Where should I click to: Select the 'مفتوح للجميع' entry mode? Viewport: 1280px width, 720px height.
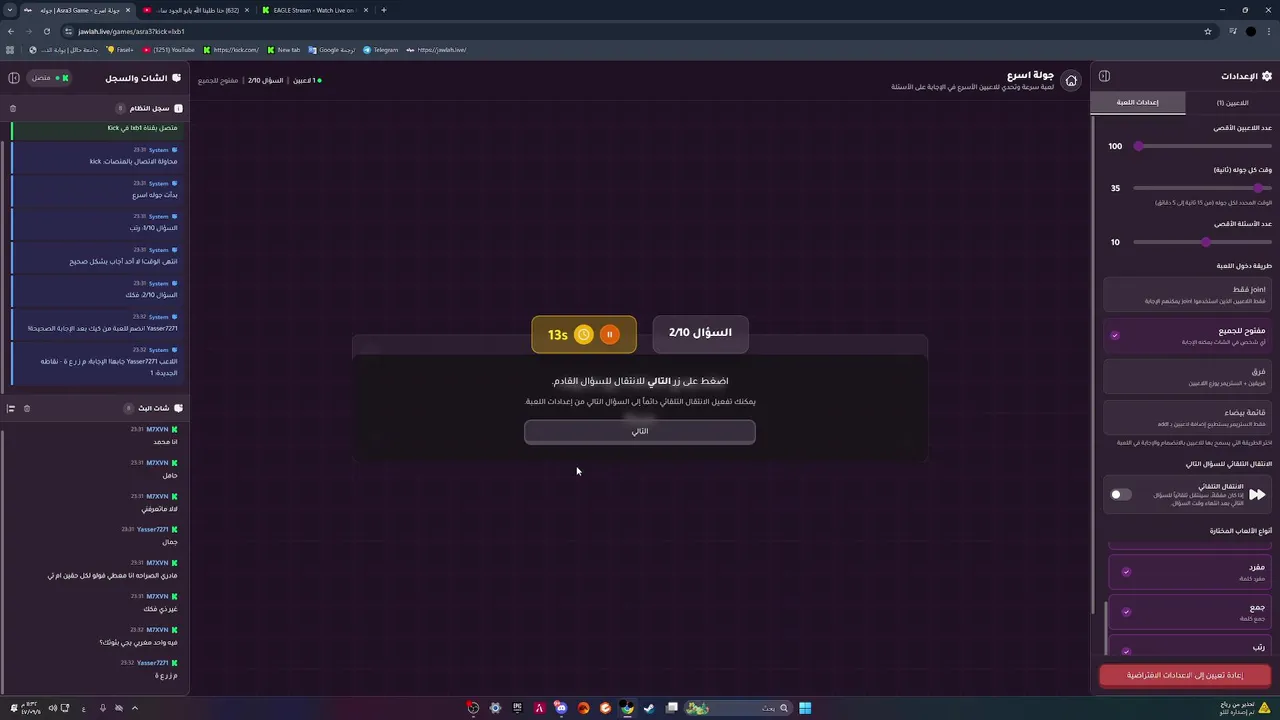pyautogui.click(x=1188, y=335)
